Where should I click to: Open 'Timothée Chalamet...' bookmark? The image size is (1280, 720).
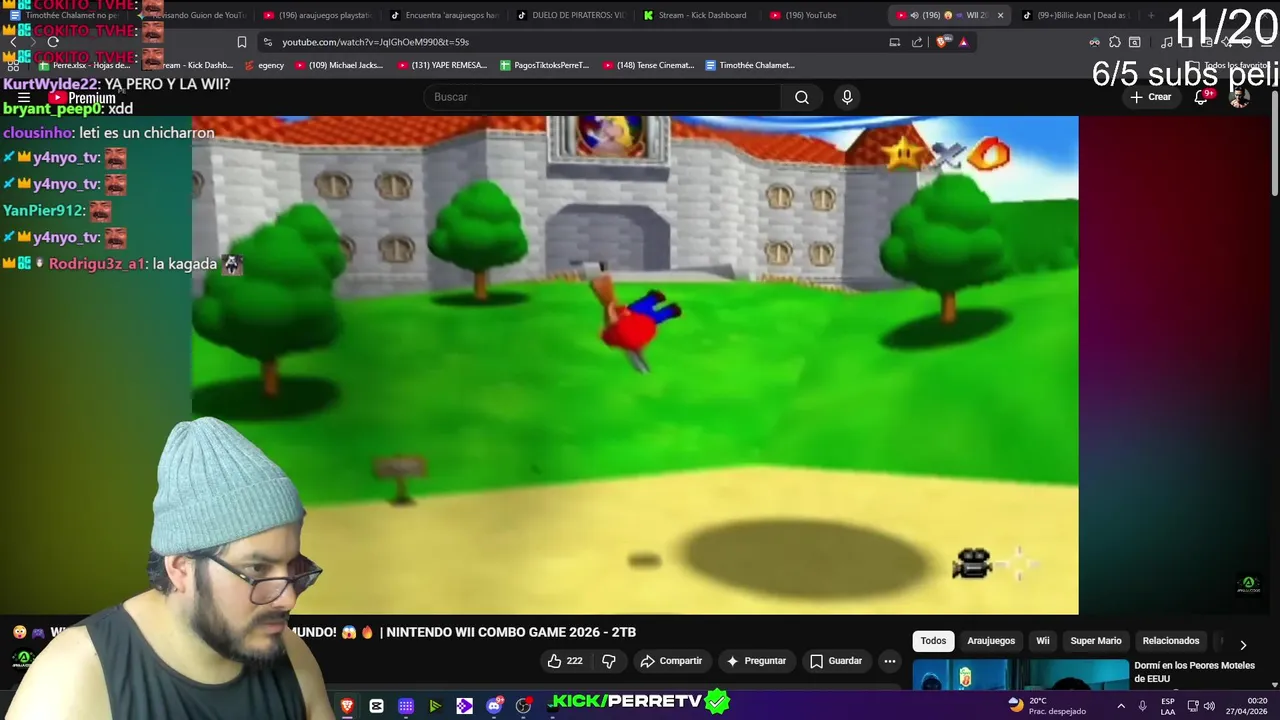click(750, 65)
